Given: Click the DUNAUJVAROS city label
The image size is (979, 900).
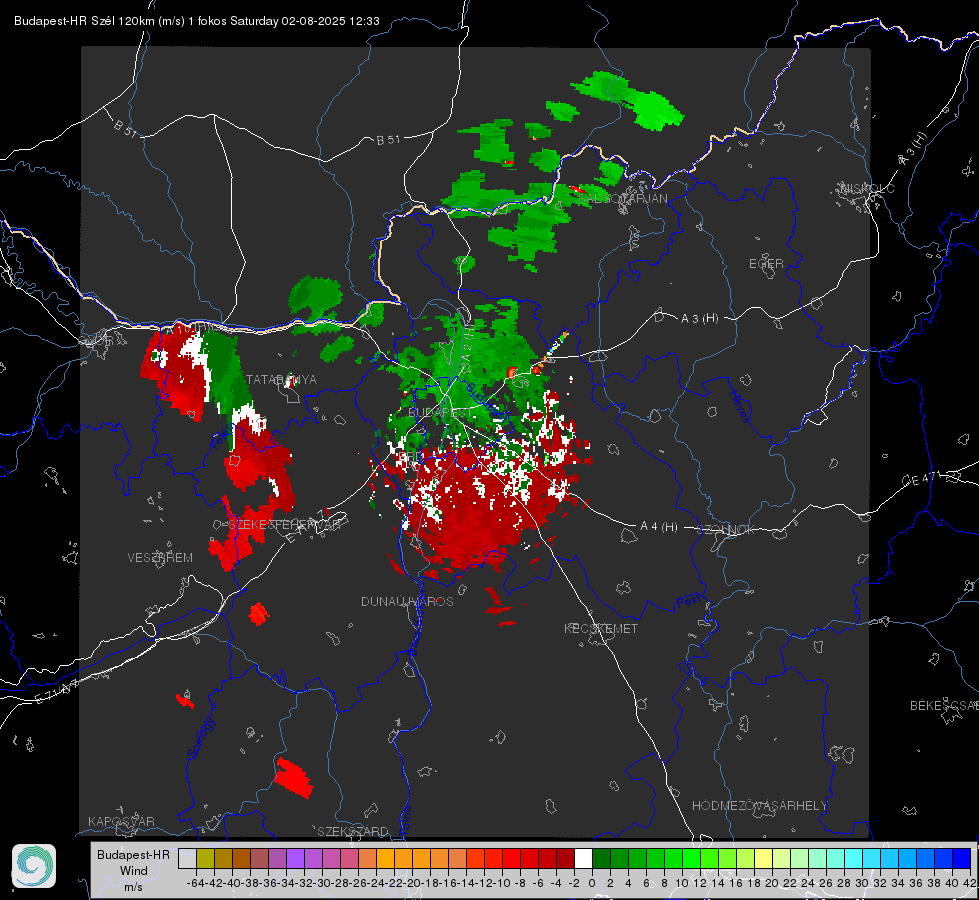Looking at the screenshot, I should coord(407,601).
